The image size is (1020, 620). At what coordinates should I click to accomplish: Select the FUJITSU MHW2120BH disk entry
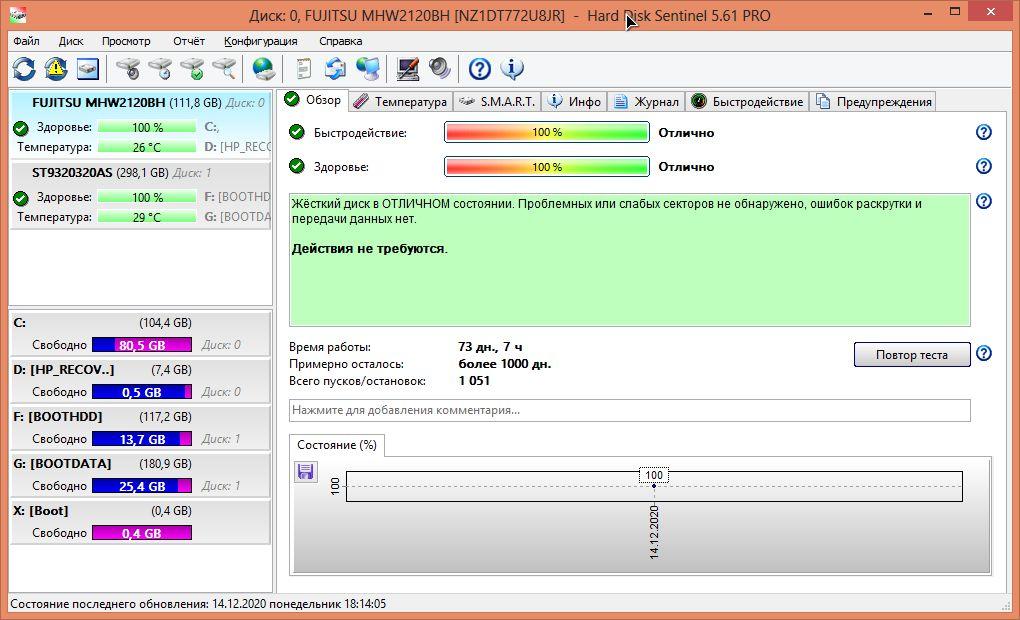coord(141,124)
